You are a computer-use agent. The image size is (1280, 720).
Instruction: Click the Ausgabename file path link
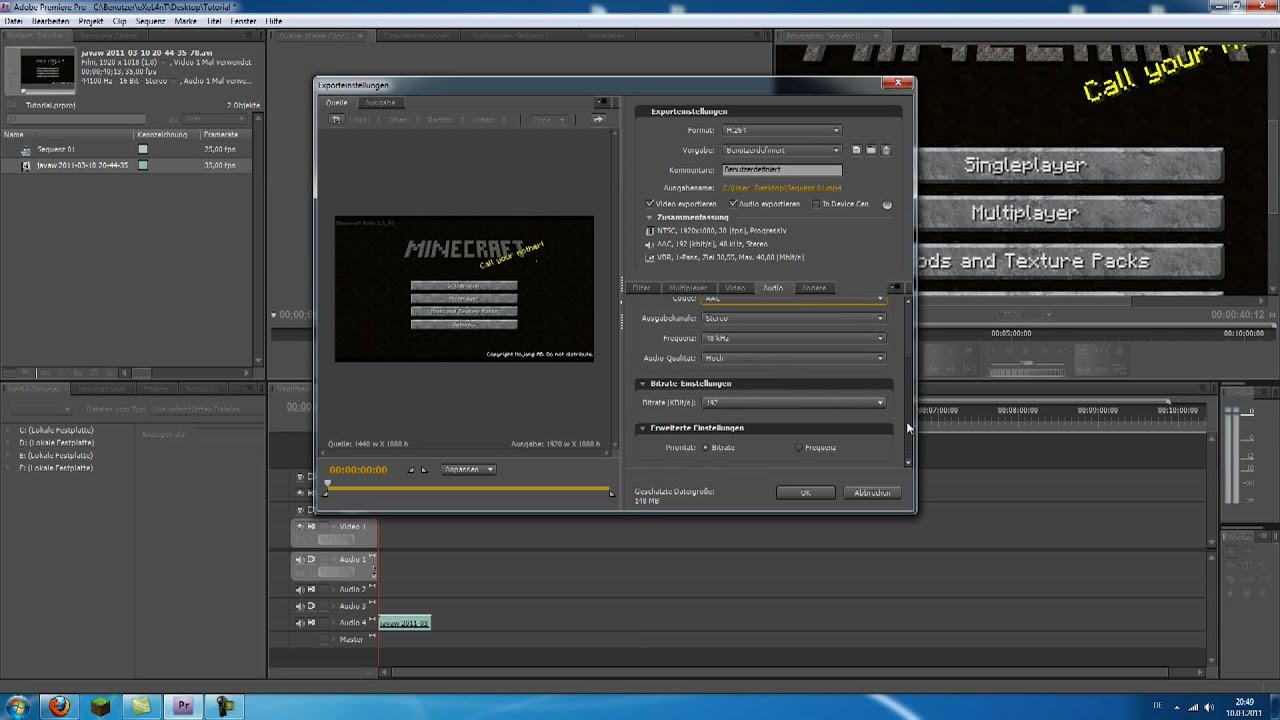click(782, 188)
